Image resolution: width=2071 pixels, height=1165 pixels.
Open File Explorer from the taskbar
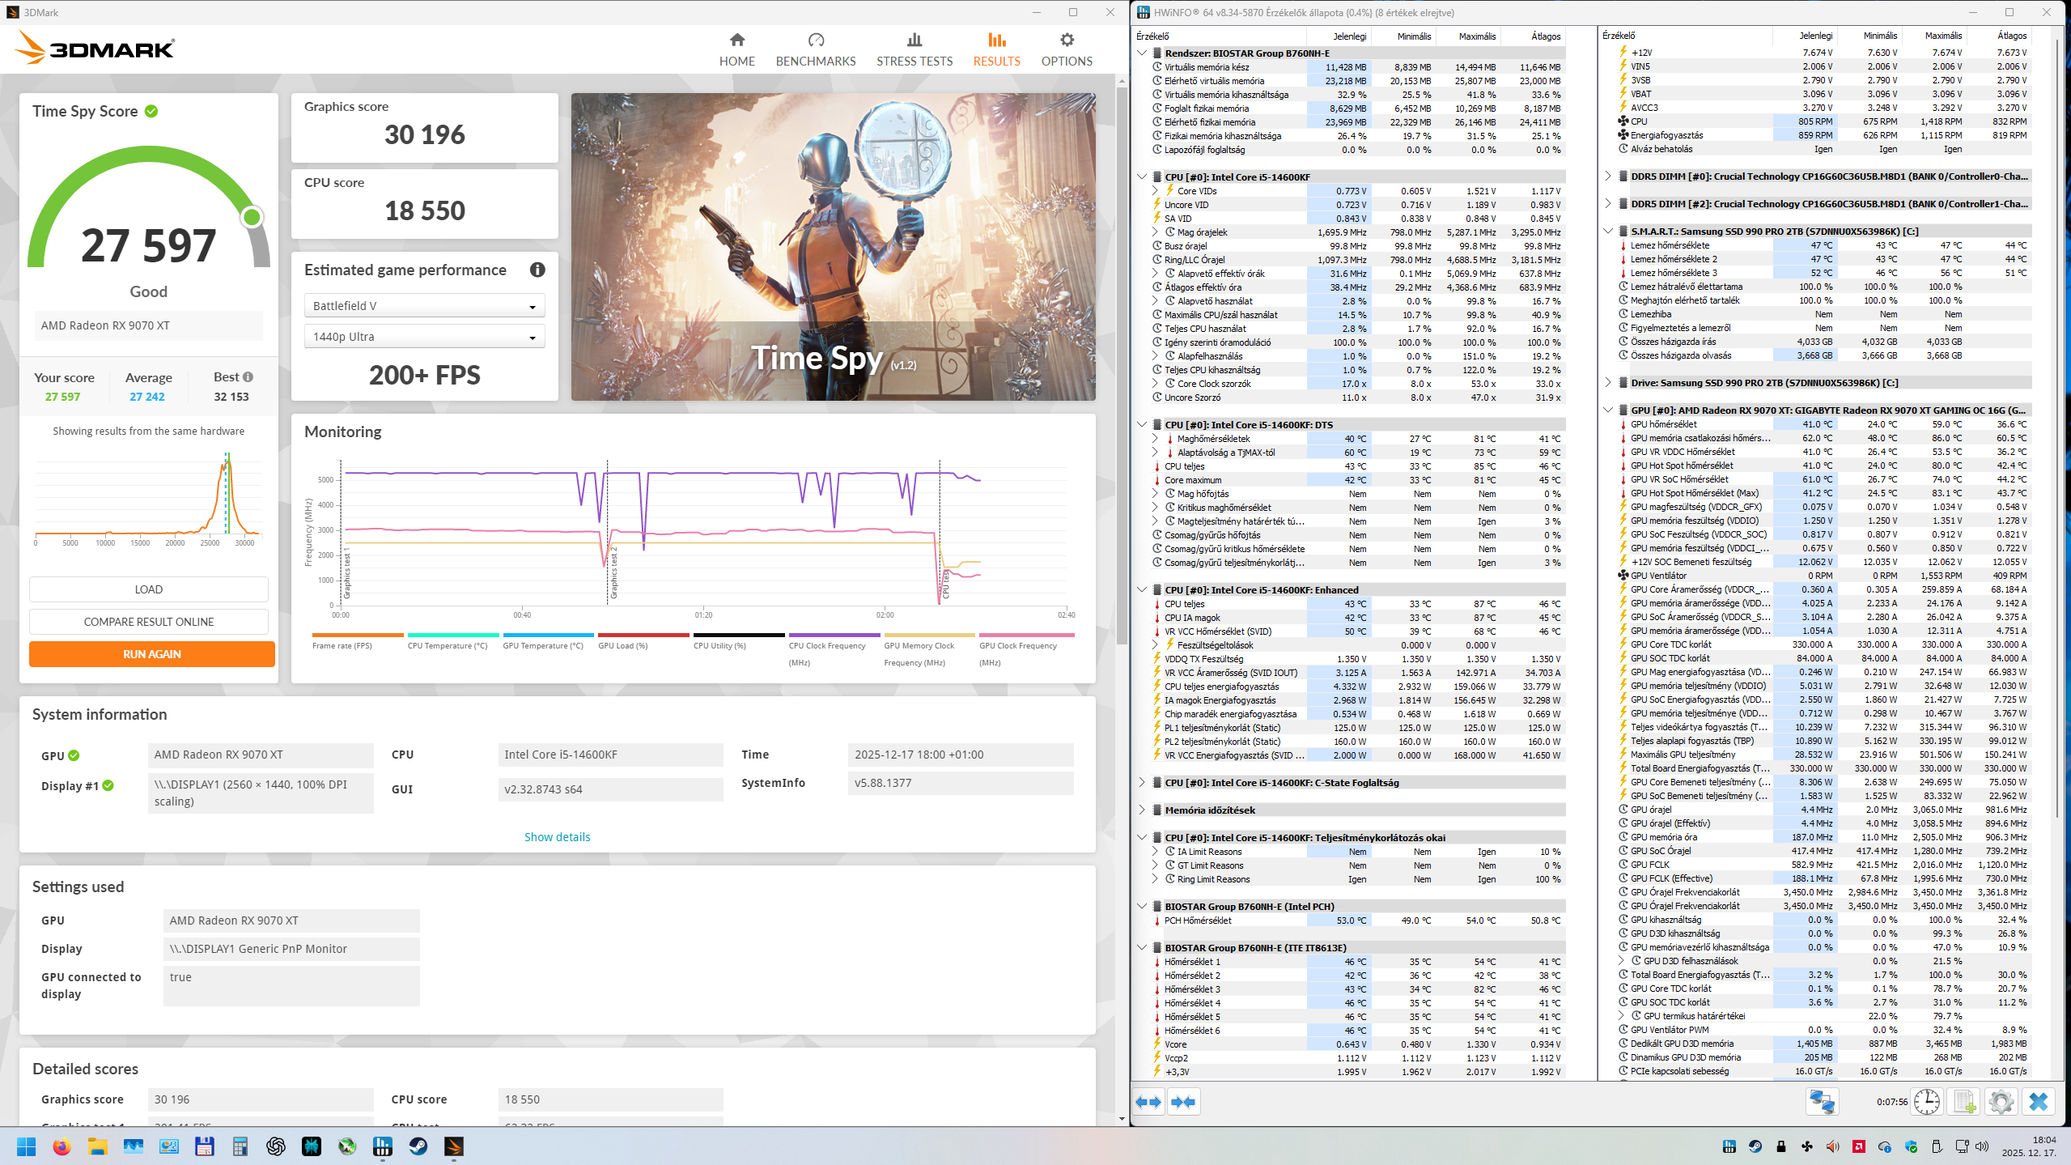point(97,1146)
